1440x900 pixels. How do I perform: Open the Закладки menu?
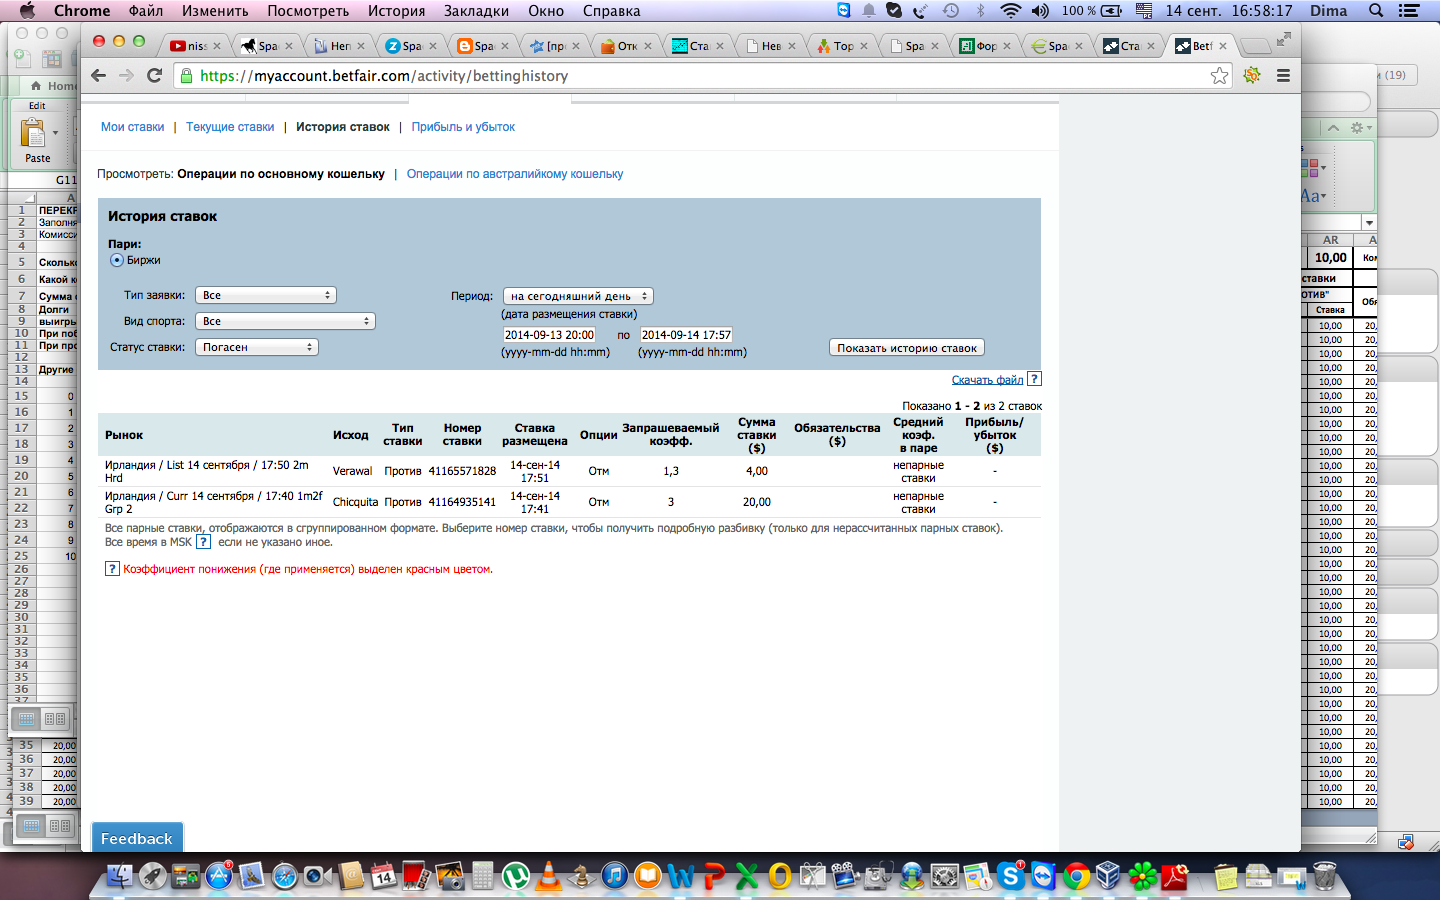pyautogui.click(x=476, y=11)
